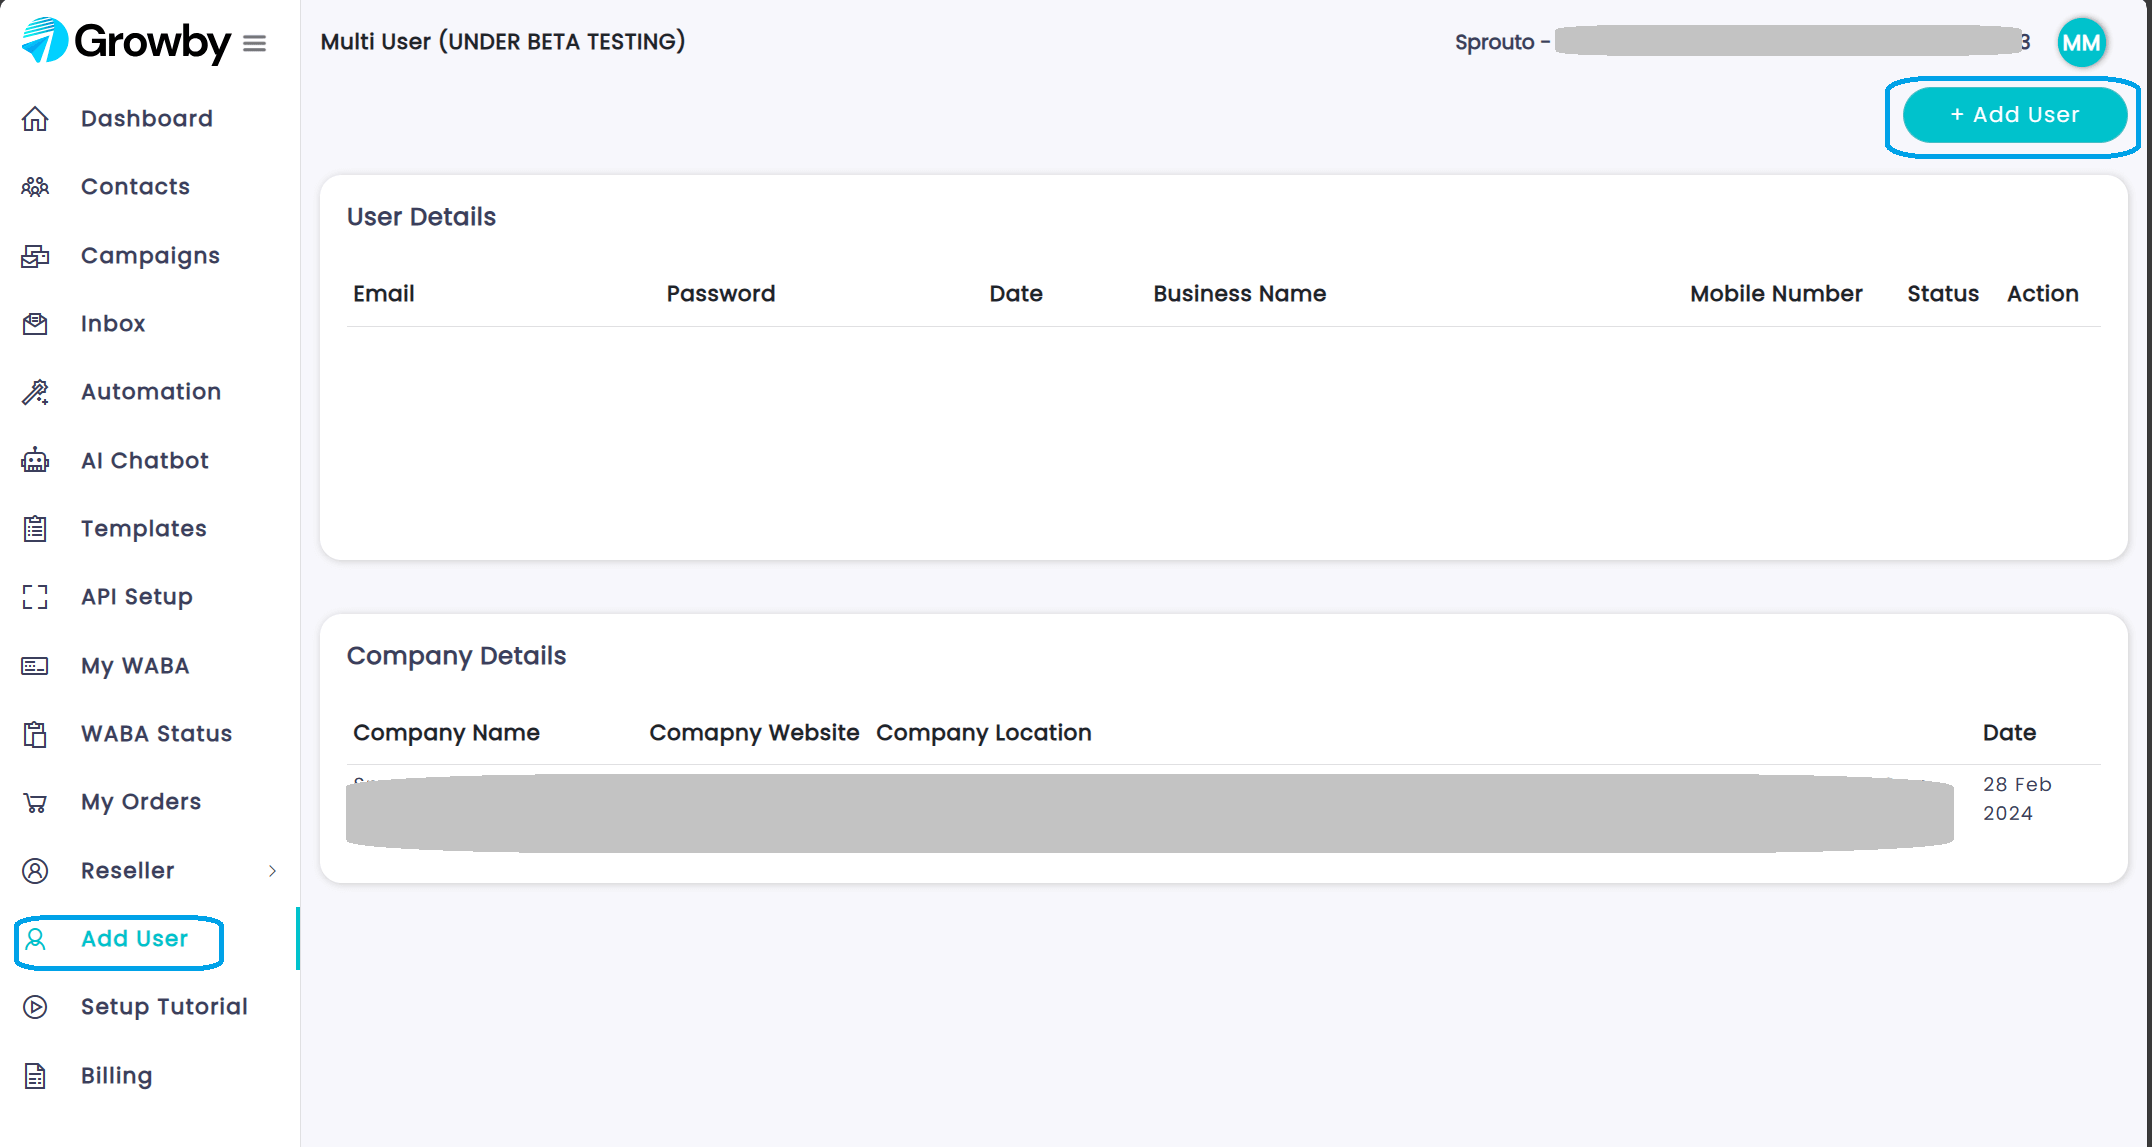Click the WABA Status icon
The image size is (2152, 1147).
[35, 734]
